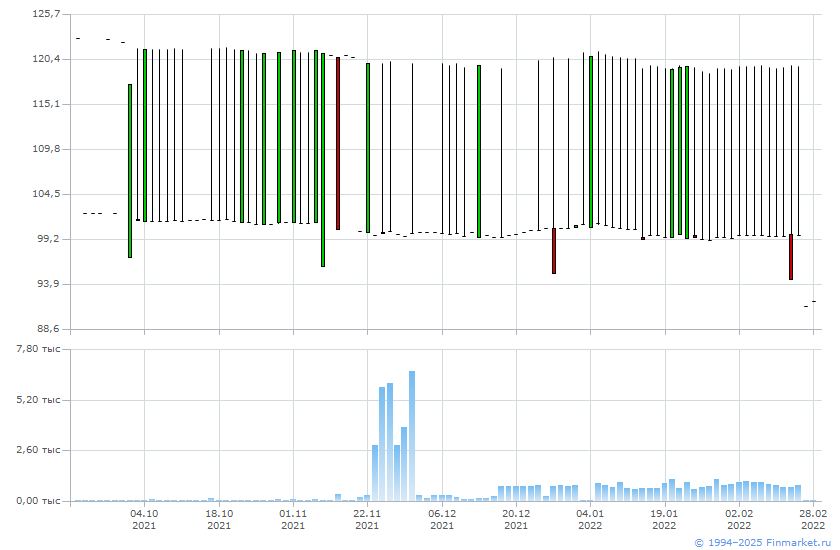Click the 2,60 тыс volume axis label
The height and width of the screenshot is (550, 840).
40,450
